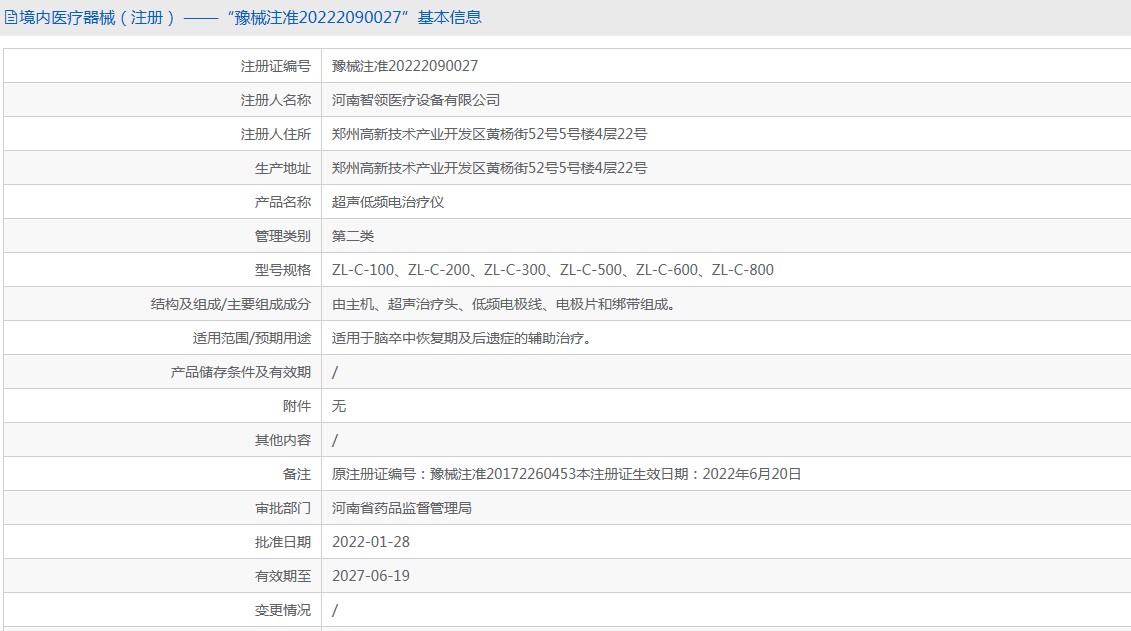The height and width of the screenshot is (631, 1131).
Task: Click the 有效期至 label
Action: tap(283, 575)
